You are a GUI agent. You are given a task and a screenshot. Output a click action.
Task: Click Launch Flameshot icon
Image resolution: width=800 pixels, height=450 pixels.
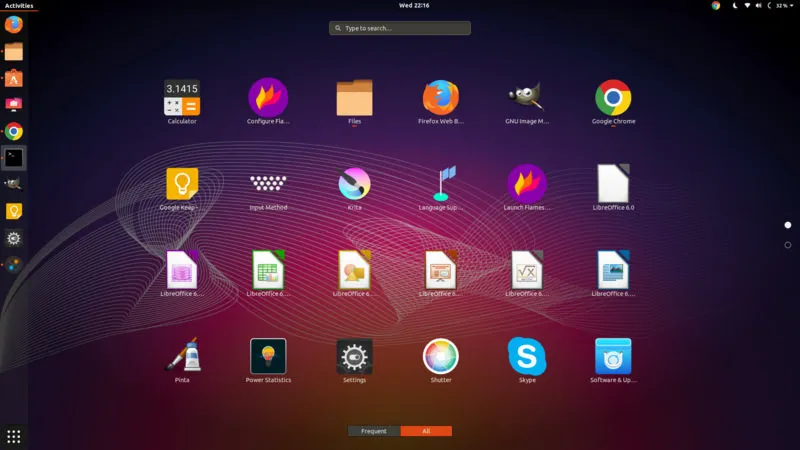click(x=527, y=184)
